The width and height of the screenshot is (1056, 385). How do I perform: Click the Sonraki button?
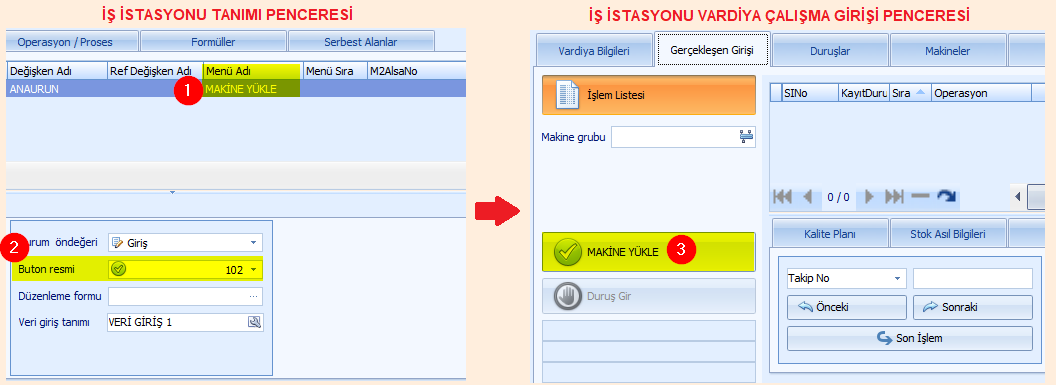pyautogui.click(x=972, y=307)
